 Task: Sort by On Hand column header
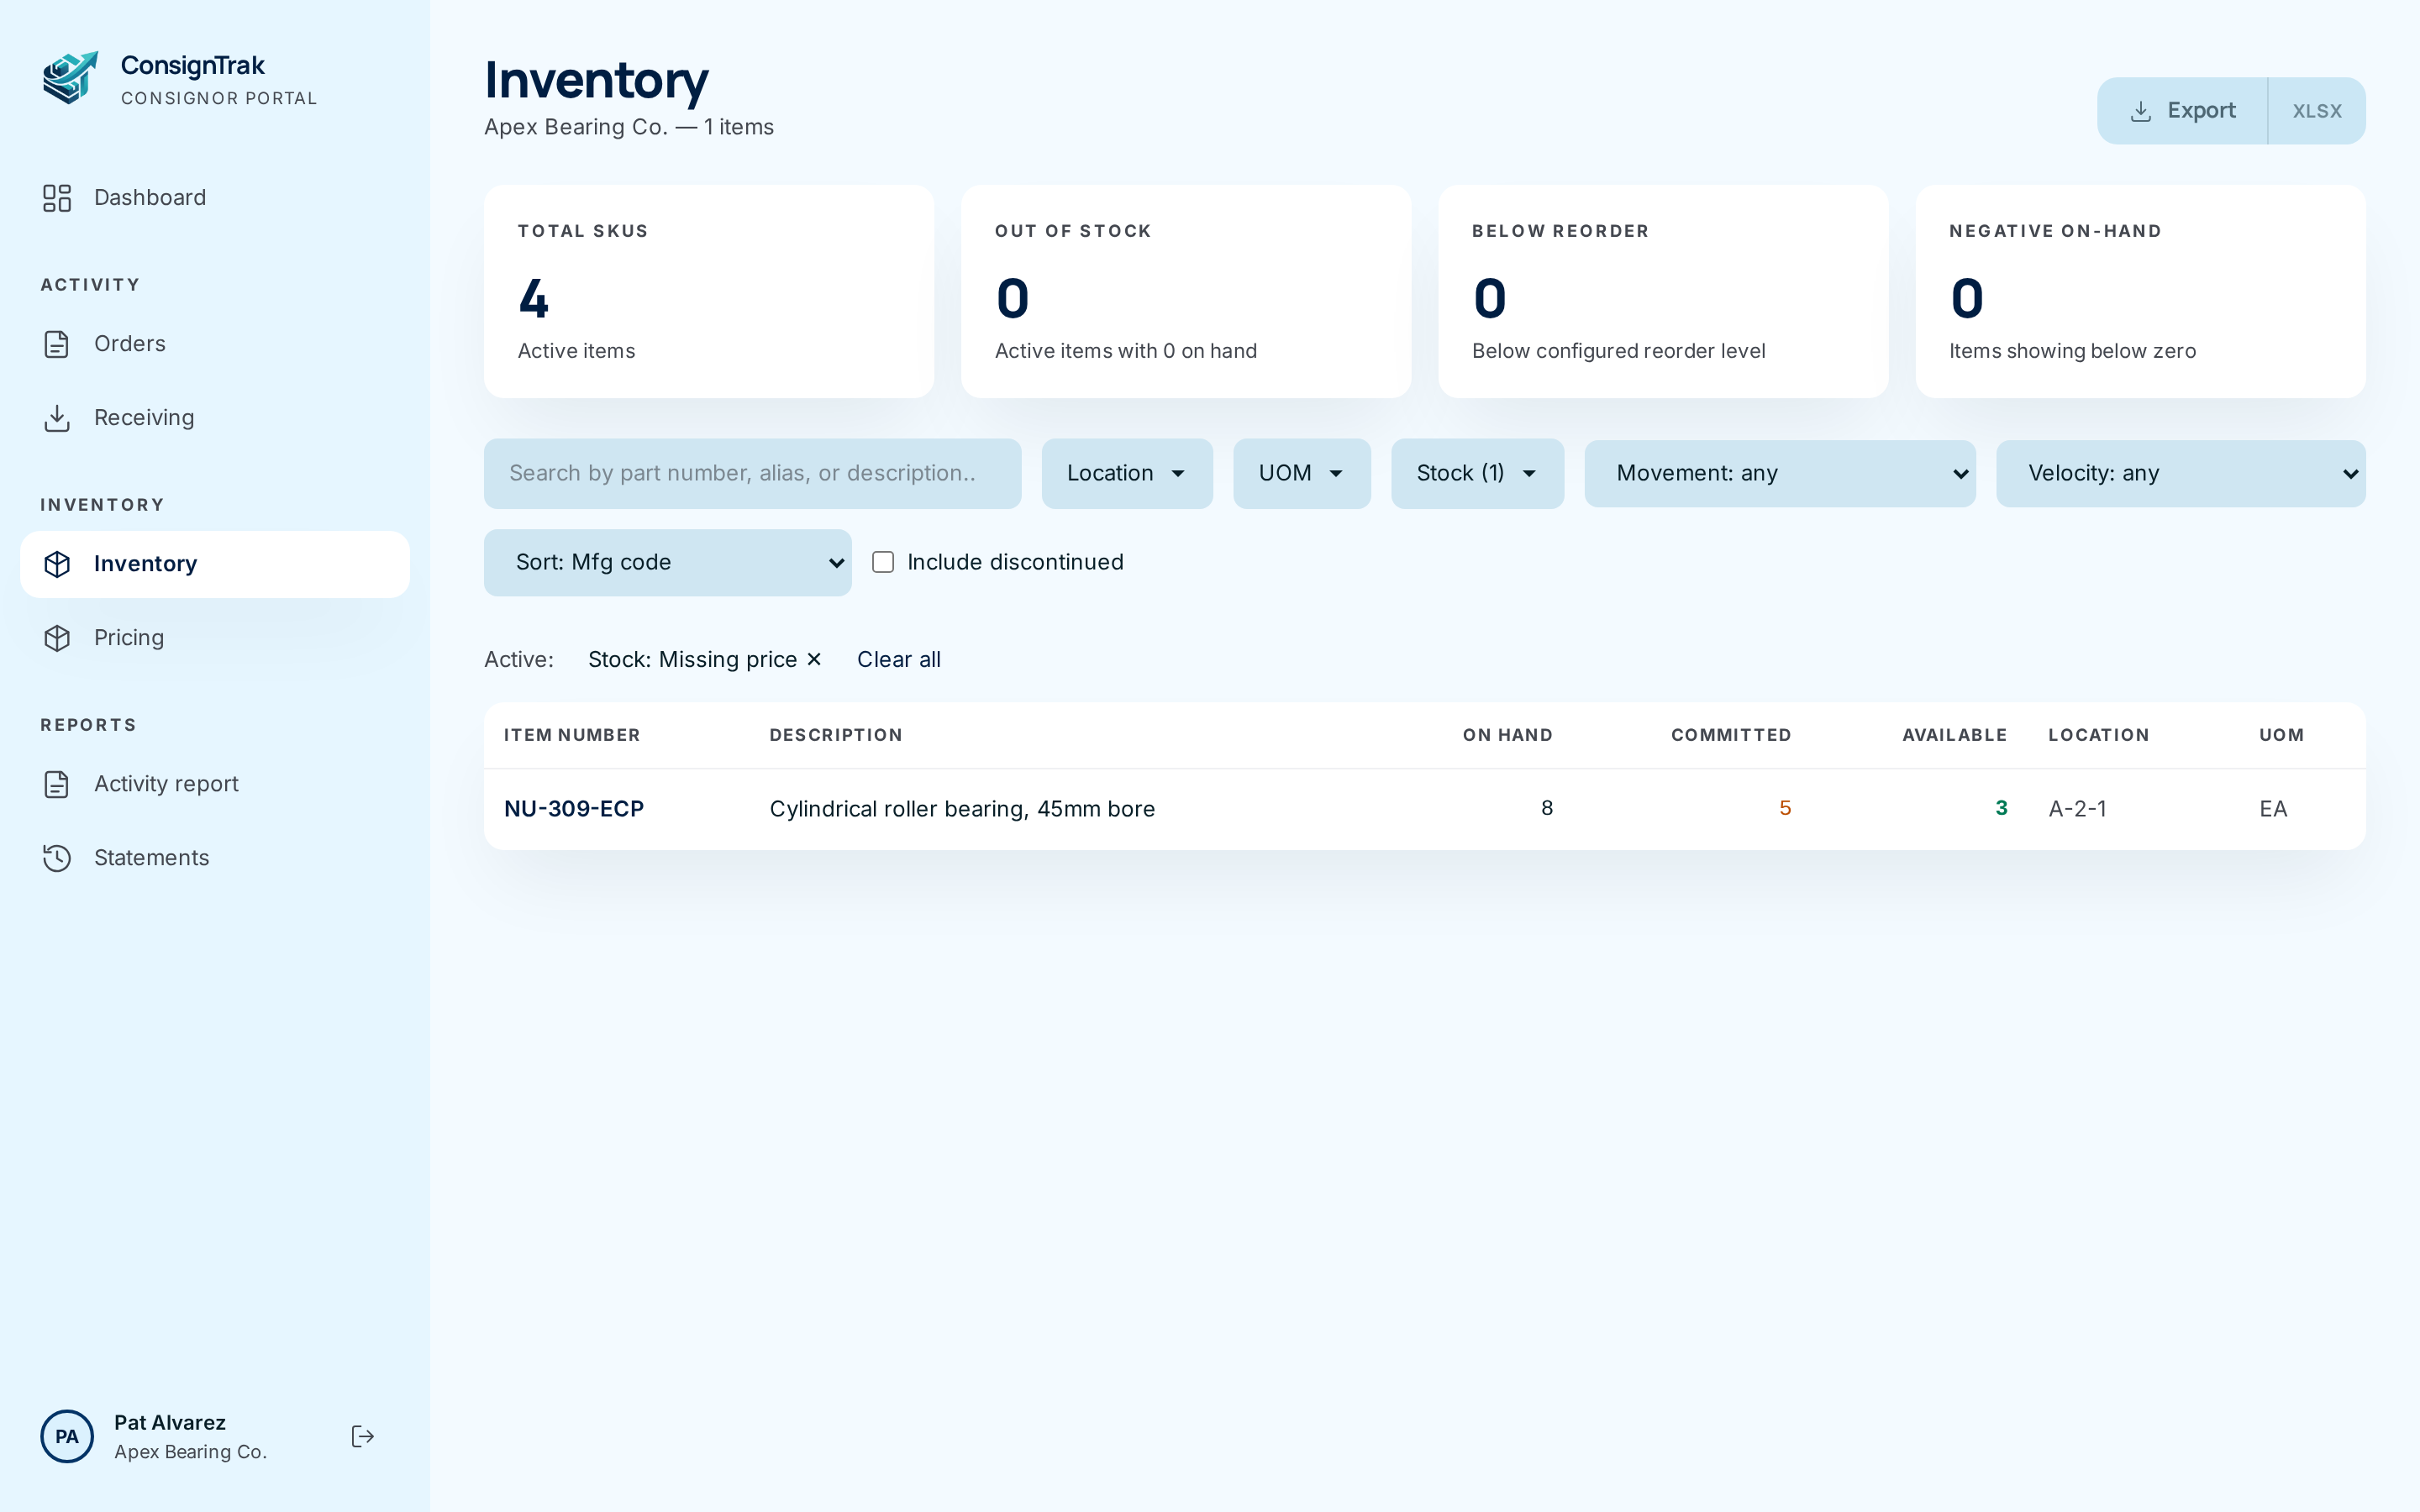(1508, 735)
